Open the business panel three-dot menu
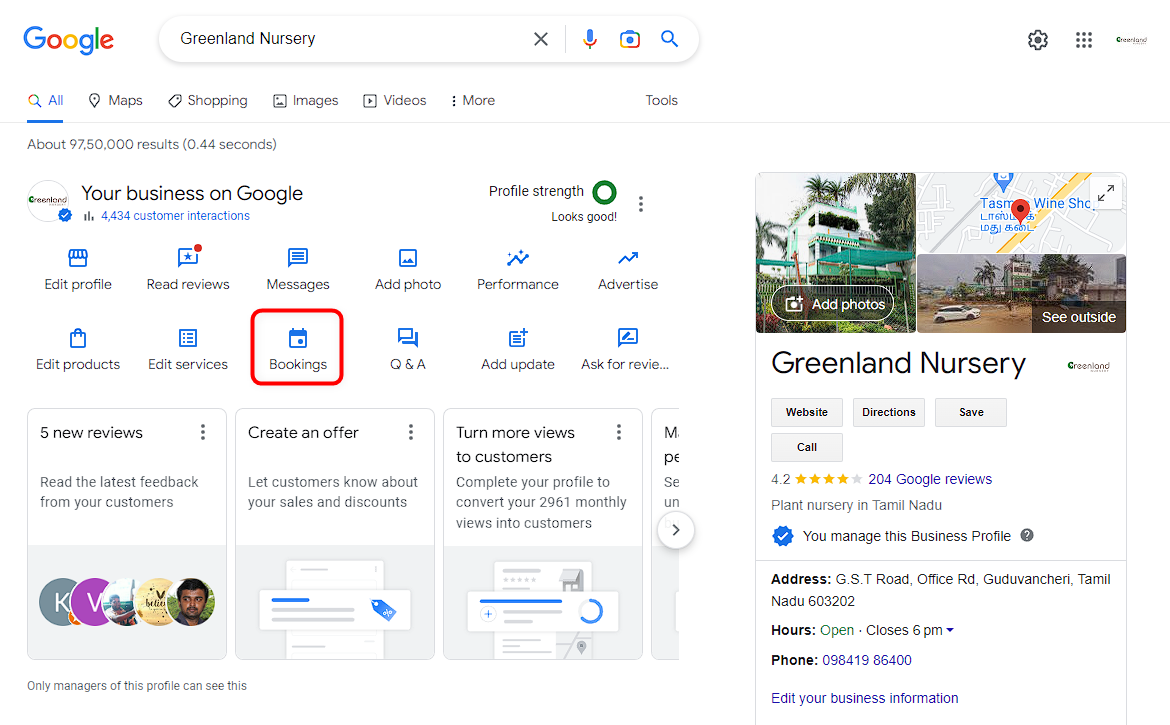Image resolution: width=1170 pixels, height=725 pixels. pyautogui.click(x=641, y=204)
